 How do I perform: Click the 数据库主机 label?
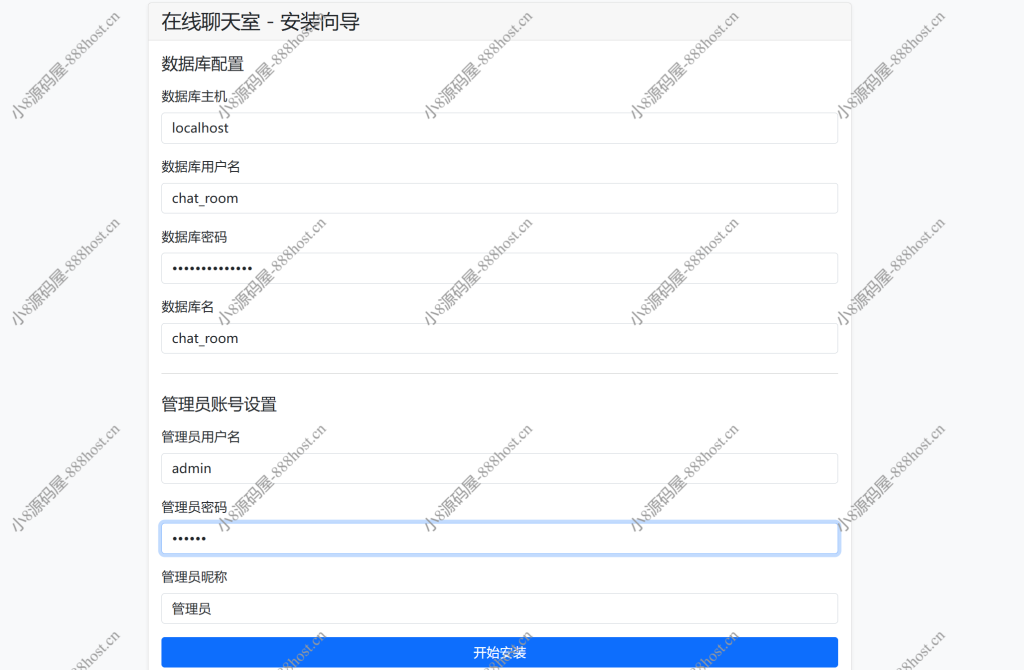194,97
